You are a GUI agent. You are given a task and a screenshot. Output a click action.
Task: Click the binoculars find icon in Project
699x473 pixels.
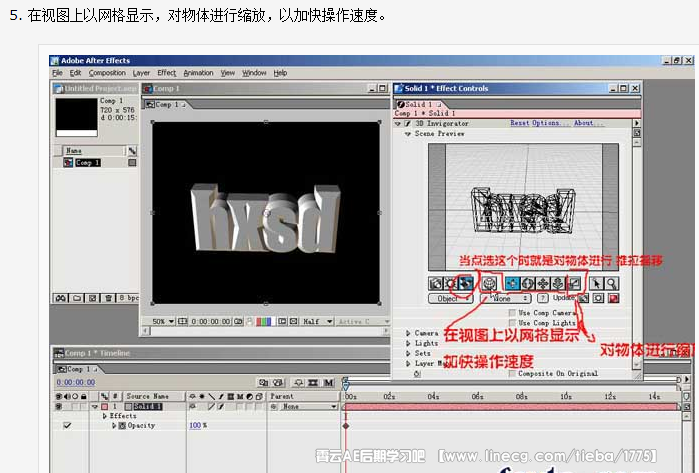coord(61,298)
